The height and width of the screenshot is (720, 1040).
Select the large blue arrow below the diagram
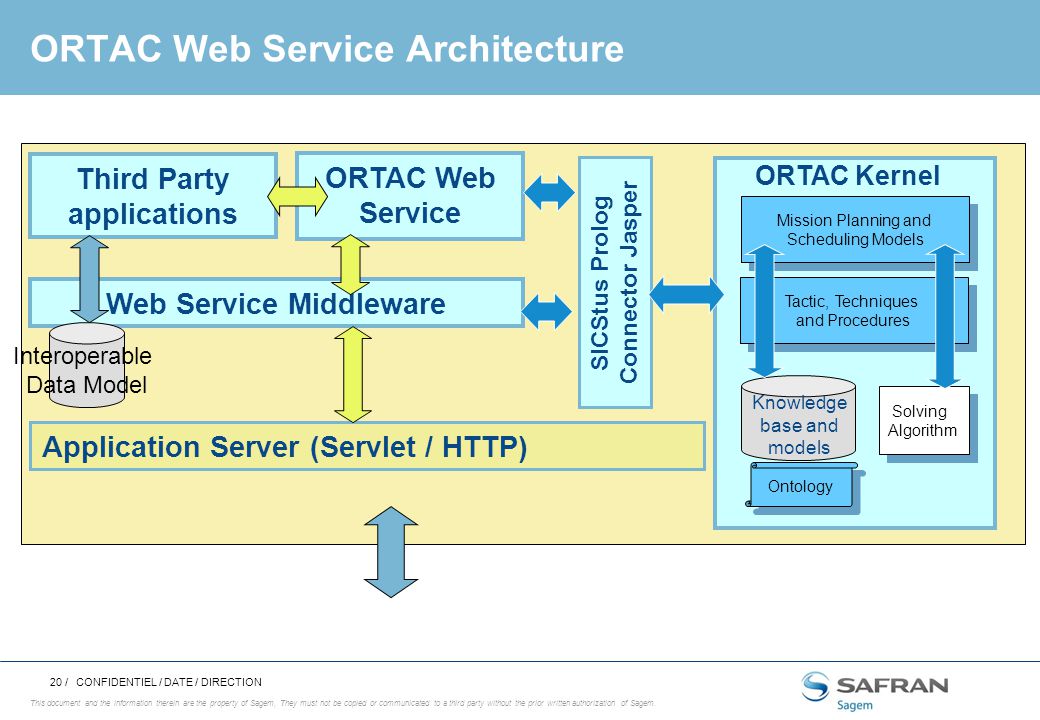391,552
